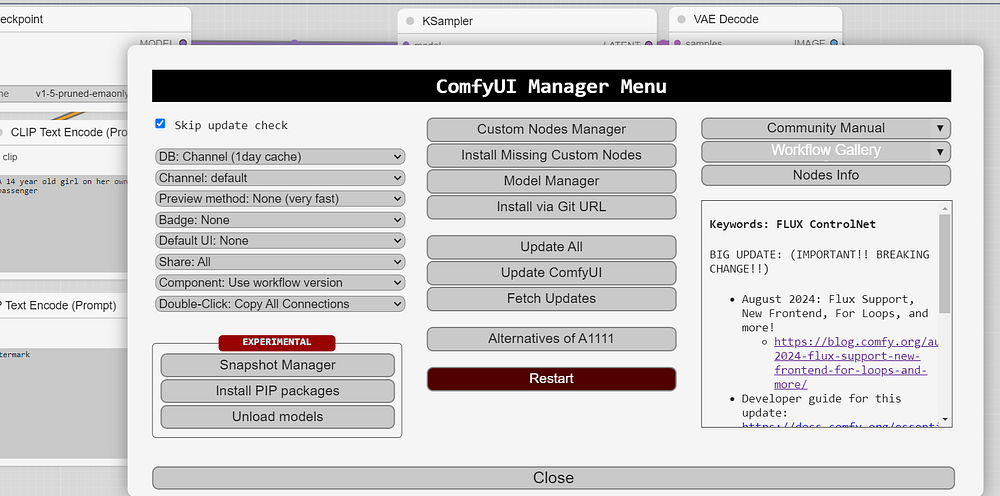Click 'Developer guide for this update' text
The image size is (1000, 496).
coord(821,405)
